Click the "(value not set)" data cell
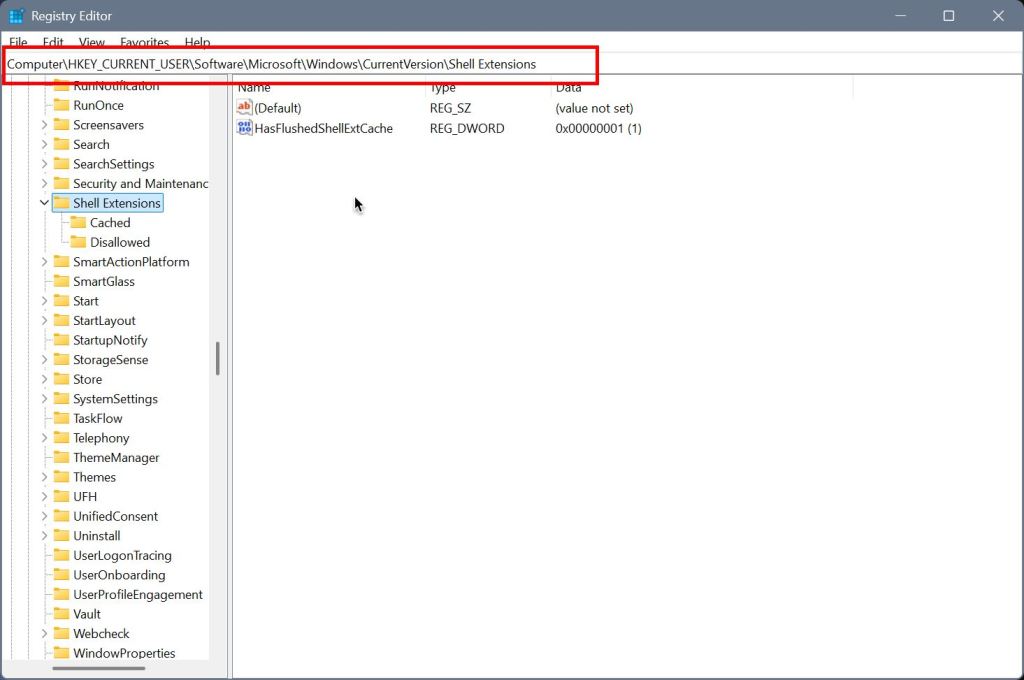Image resolution: width=1024 pixels, height=680 pixels. point(594,108)
